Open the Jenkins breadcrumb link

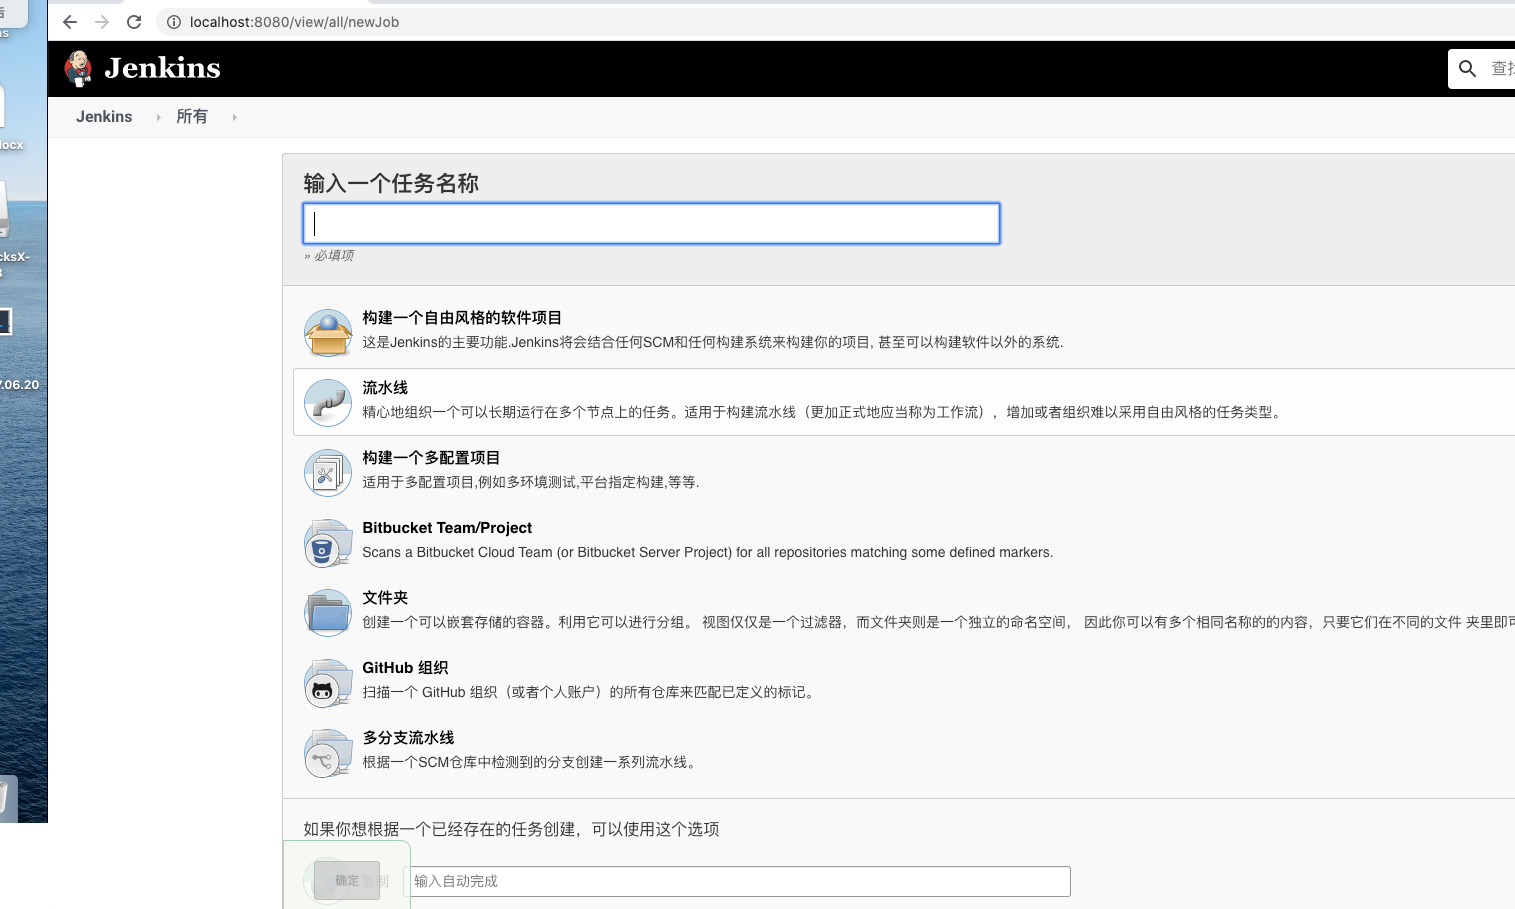coord(104,117)
